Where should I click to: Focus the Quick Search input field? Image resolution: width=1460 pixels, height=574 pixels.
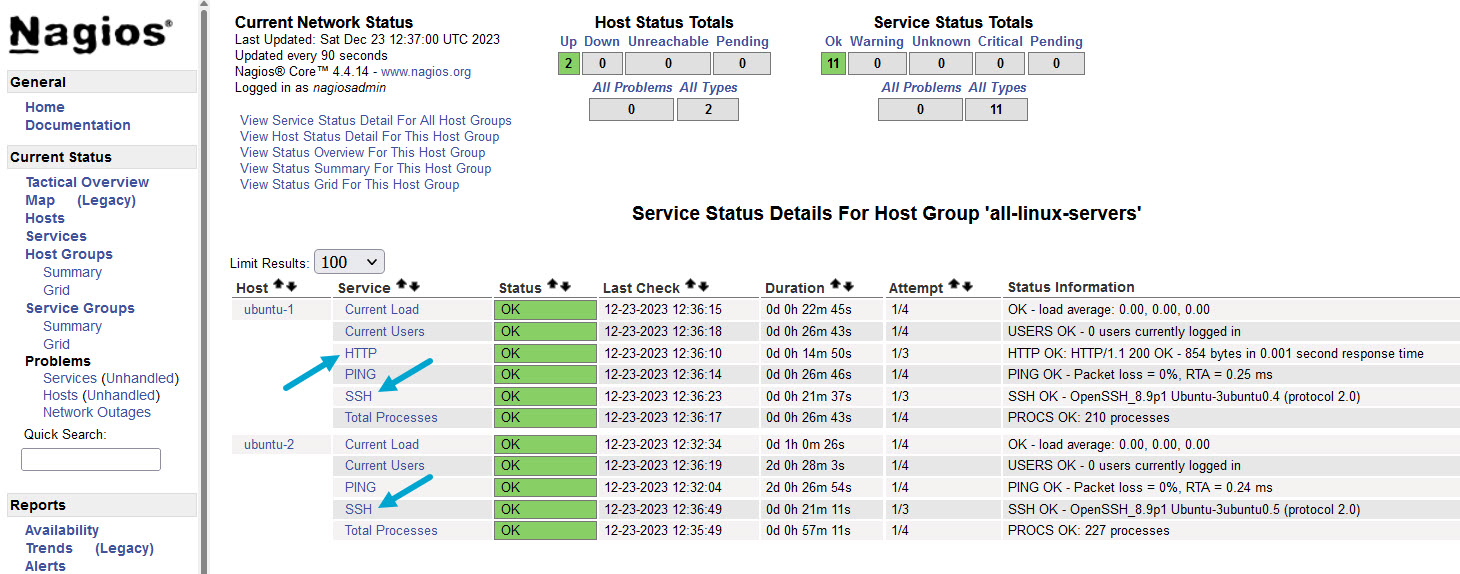(x=91, y=459)
